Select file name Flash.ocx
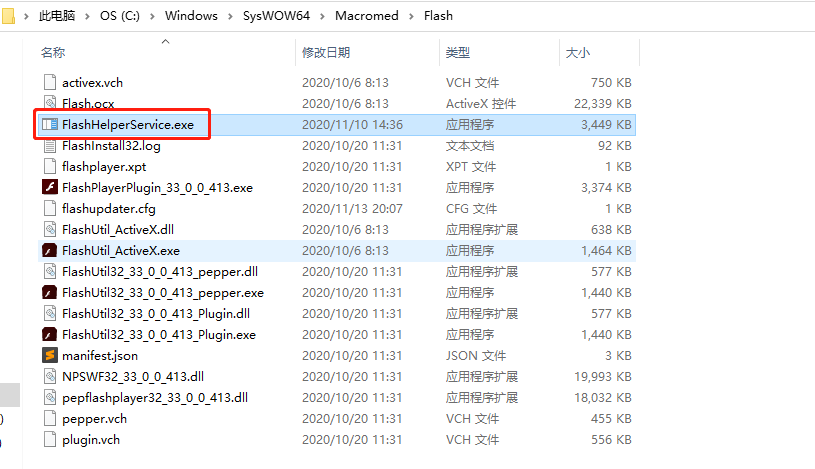This screenshot has height=469, width=815. pyautogui.click(x=88, y=103)
